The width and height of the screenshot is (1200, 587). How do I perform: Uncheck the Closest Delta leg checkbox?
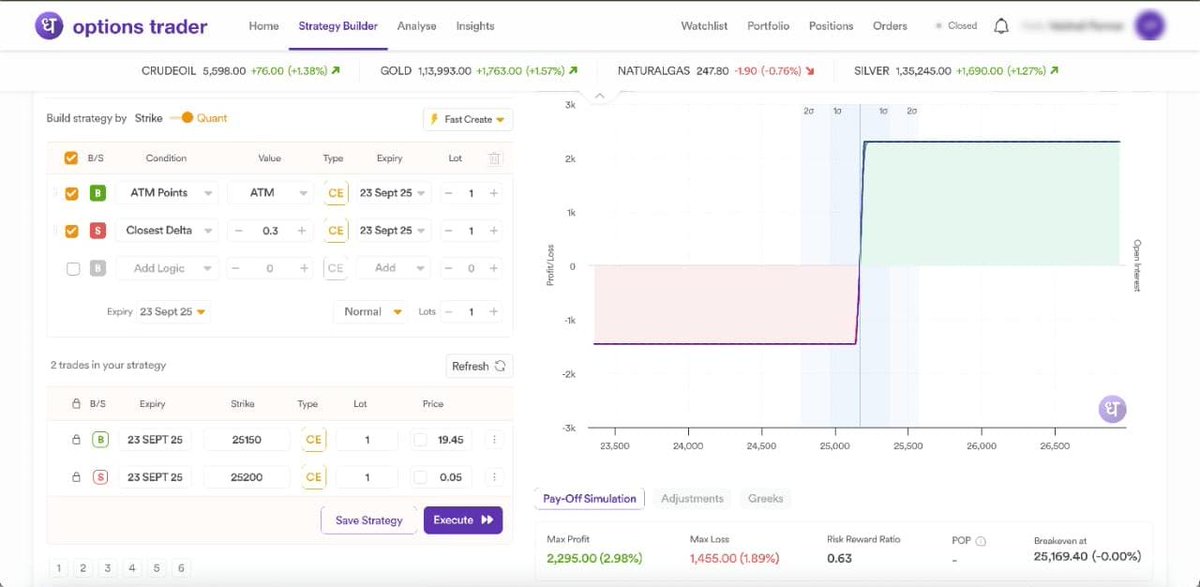point(72,230)
